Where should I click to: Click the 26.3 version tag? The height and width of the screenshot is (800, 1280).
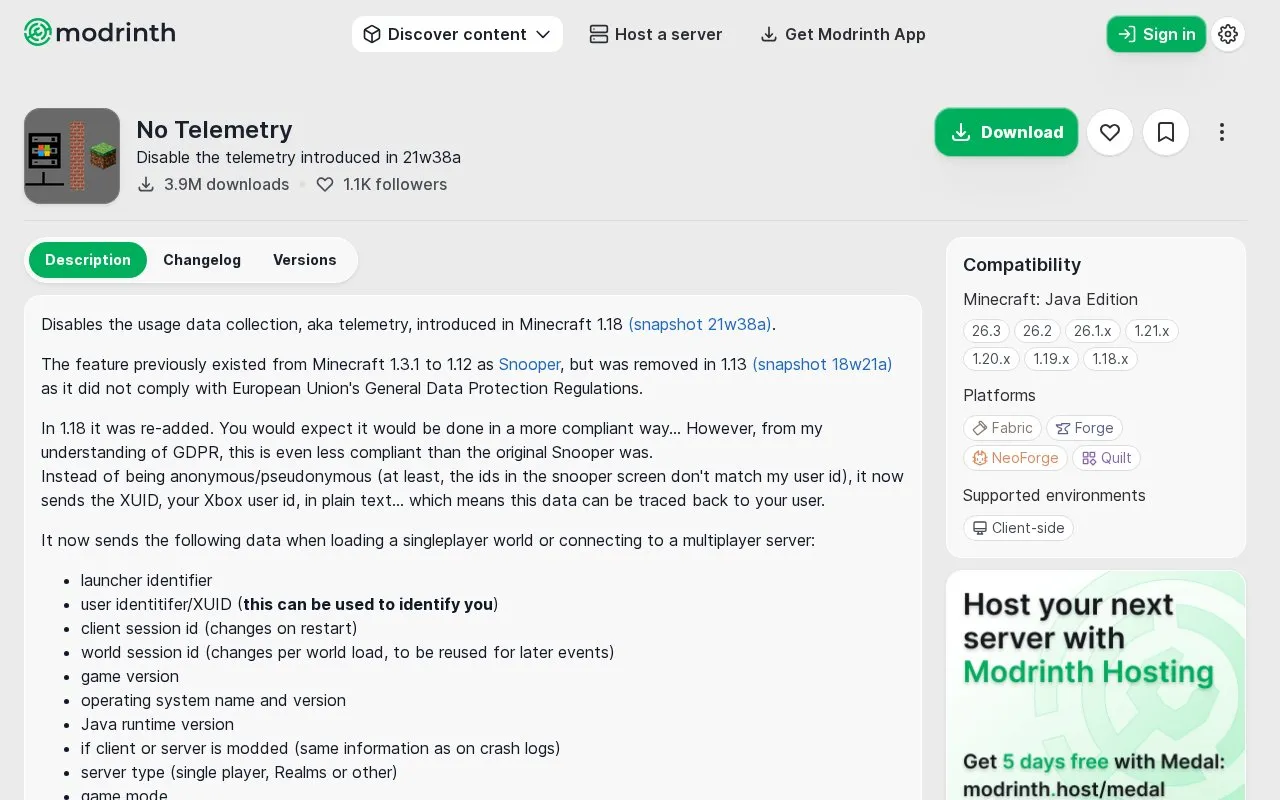986,331
